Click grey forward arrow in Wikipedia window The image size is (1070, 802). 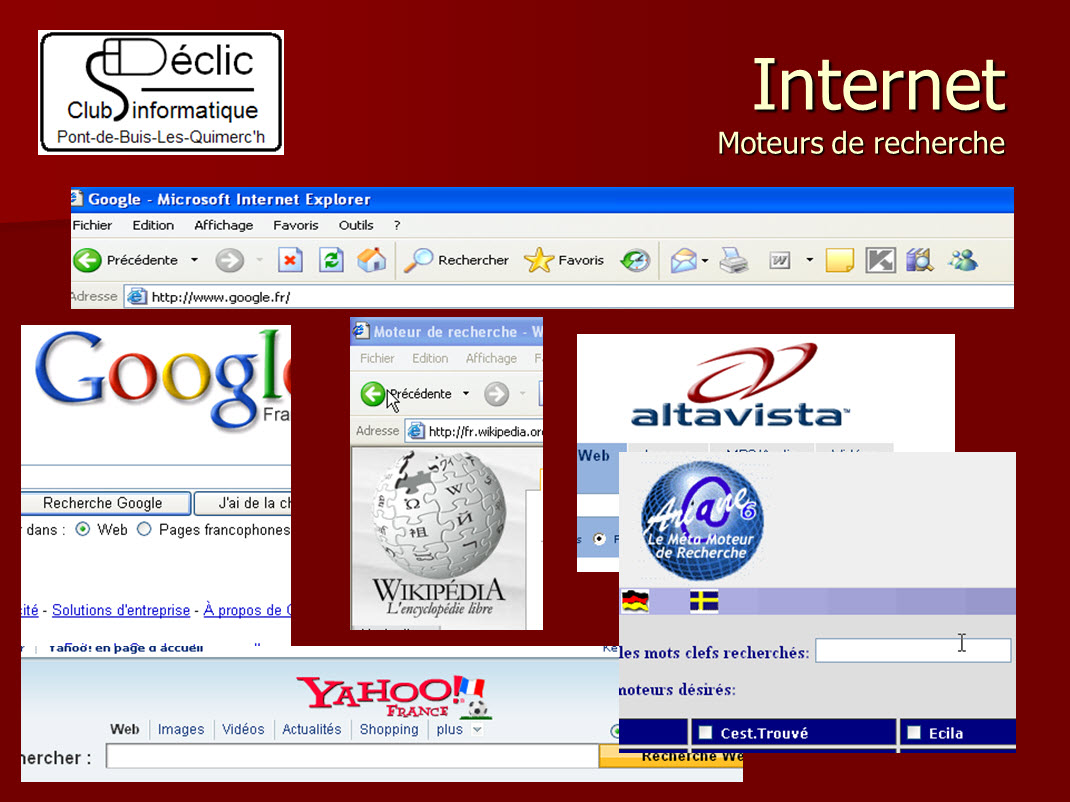pos(496,394)
